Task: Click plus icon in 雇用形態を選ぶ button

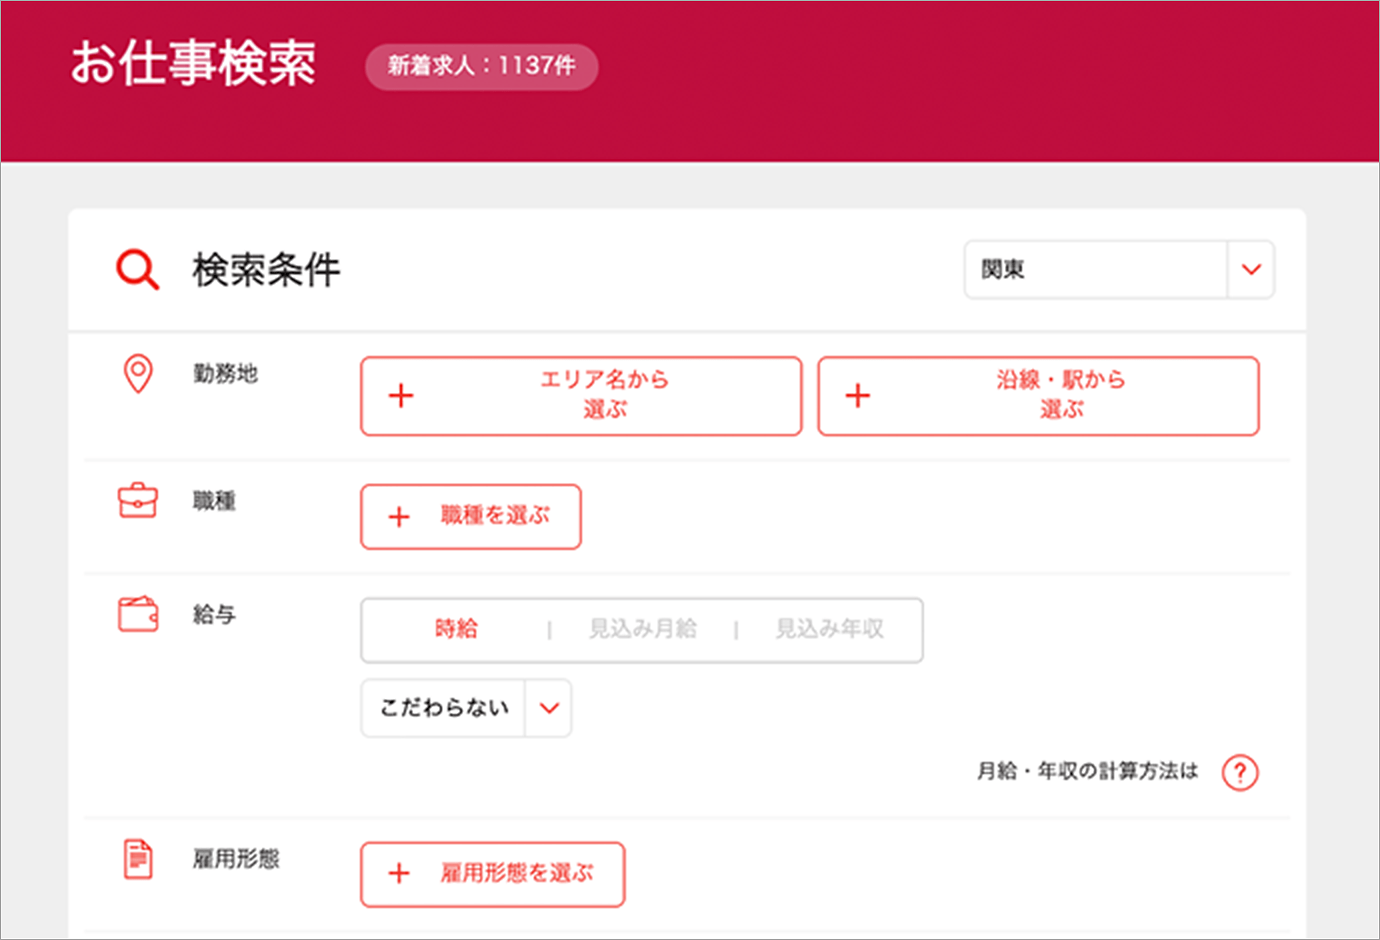Action: click(399, 874)
